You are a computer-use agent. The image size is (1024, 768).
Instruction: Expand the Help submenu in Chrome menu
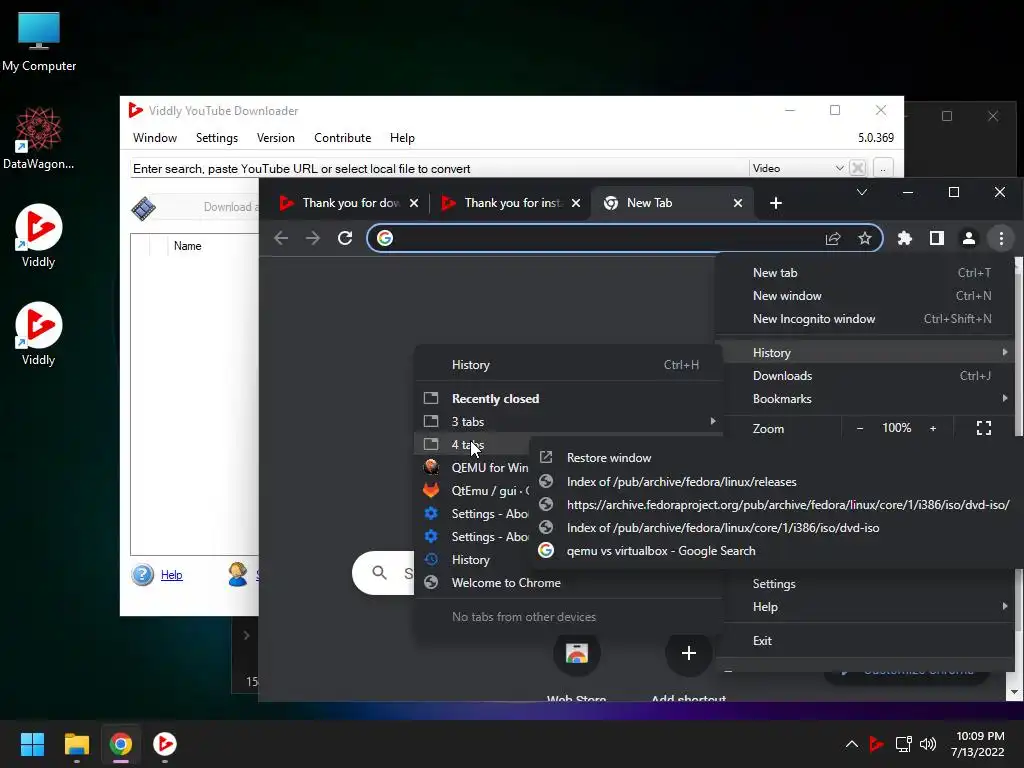pyautogui.click(x=865, y=607)
